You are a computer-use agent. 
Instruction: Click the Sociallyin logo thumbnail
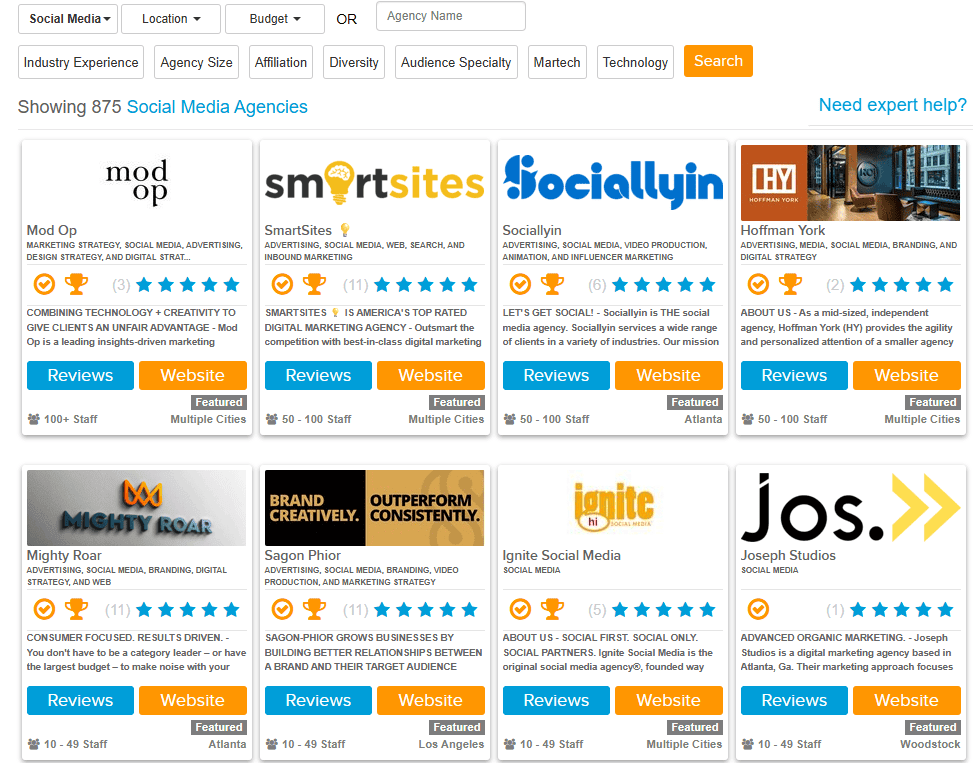click(x=613, y=182)
